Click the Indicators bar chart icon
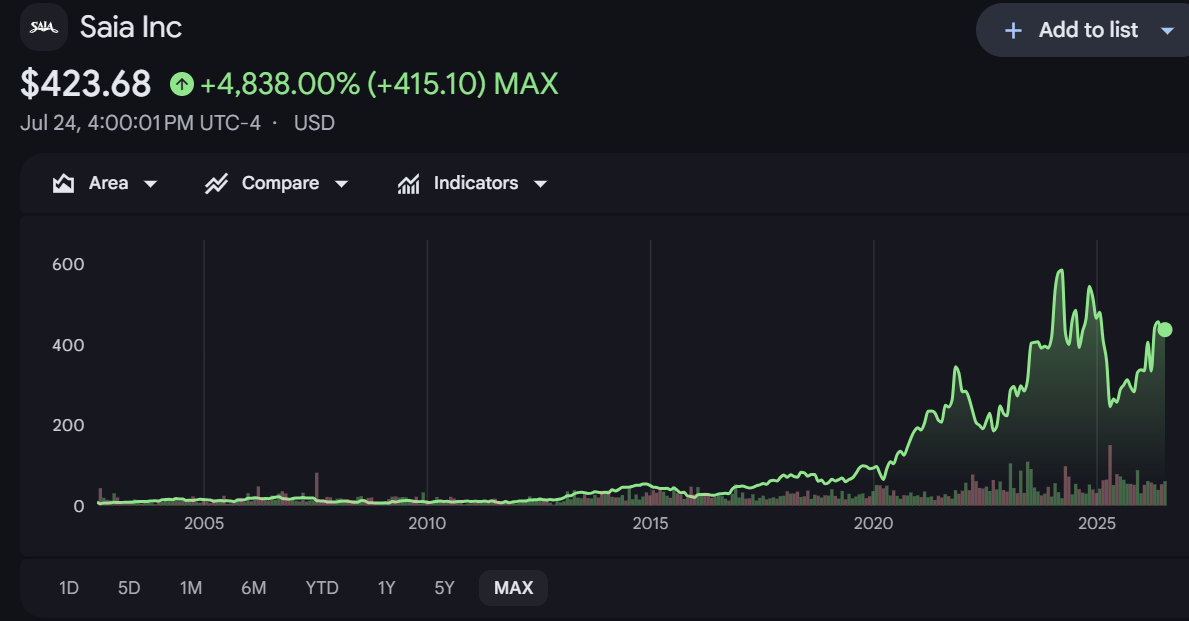 [x=409, y=183]
